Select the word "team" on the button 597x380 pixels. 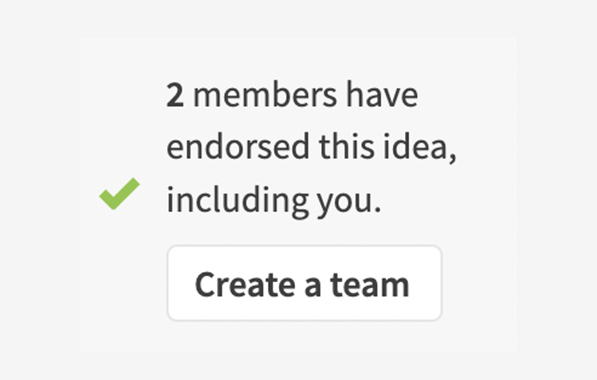pos(370,285)
